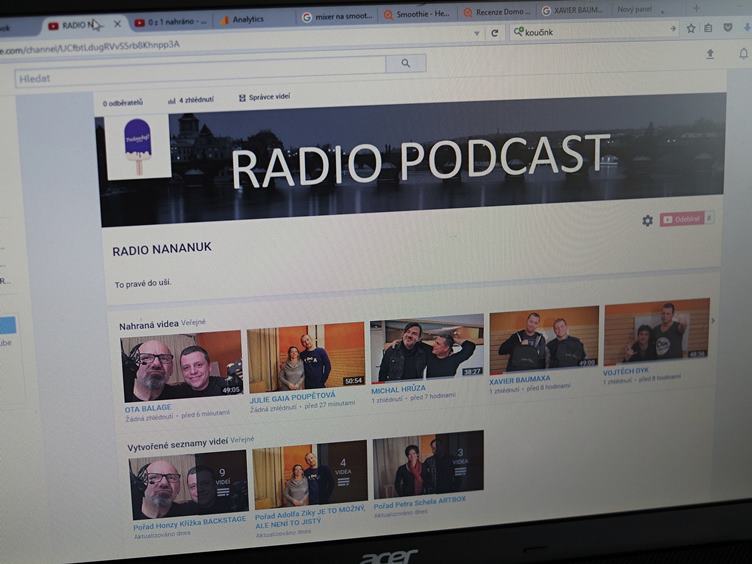Image resolution: width=752 pixels, height=564 pixels.
Task: Open 'Správce videí' video manager
Action: [x=265, y=97]
